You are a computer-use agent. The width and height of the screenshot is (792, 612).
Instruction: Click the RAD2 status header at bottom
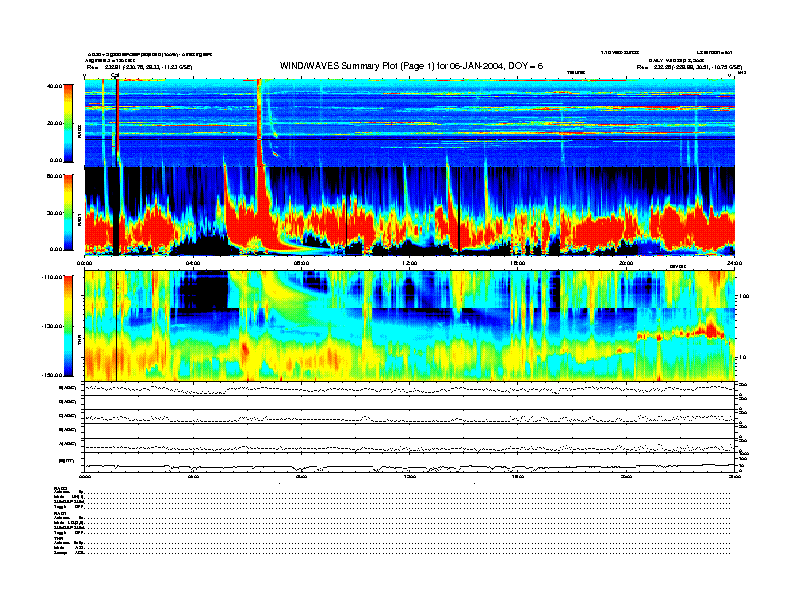[61, 488]
